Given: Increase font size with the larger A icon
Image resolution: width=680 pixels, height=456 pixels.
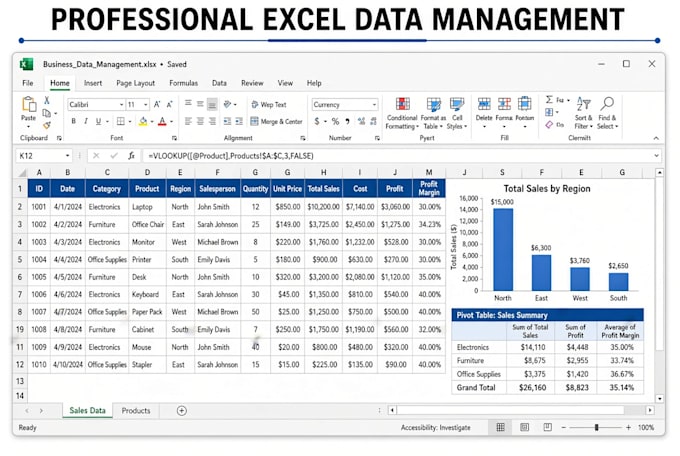Looking at the screenshot, I should 157,104.
